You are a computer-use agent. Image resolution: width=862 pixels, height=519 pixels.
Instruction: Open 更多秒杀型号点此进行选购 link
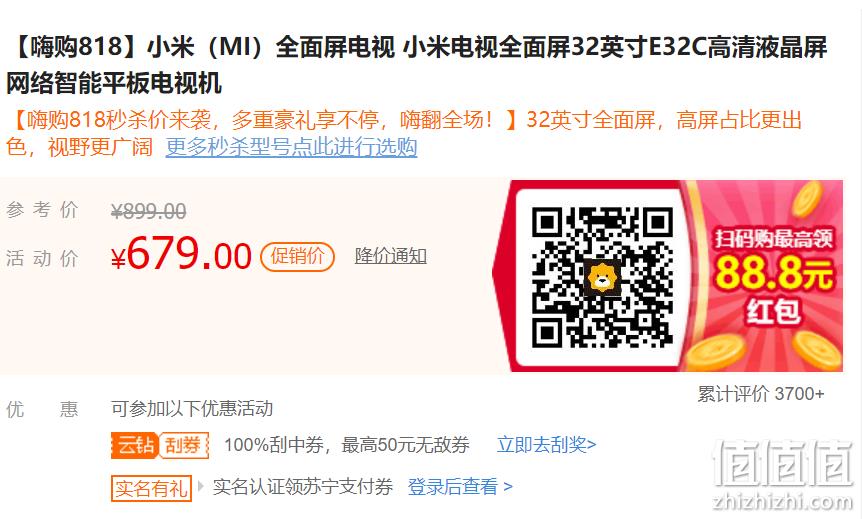[x=291, y=147]
